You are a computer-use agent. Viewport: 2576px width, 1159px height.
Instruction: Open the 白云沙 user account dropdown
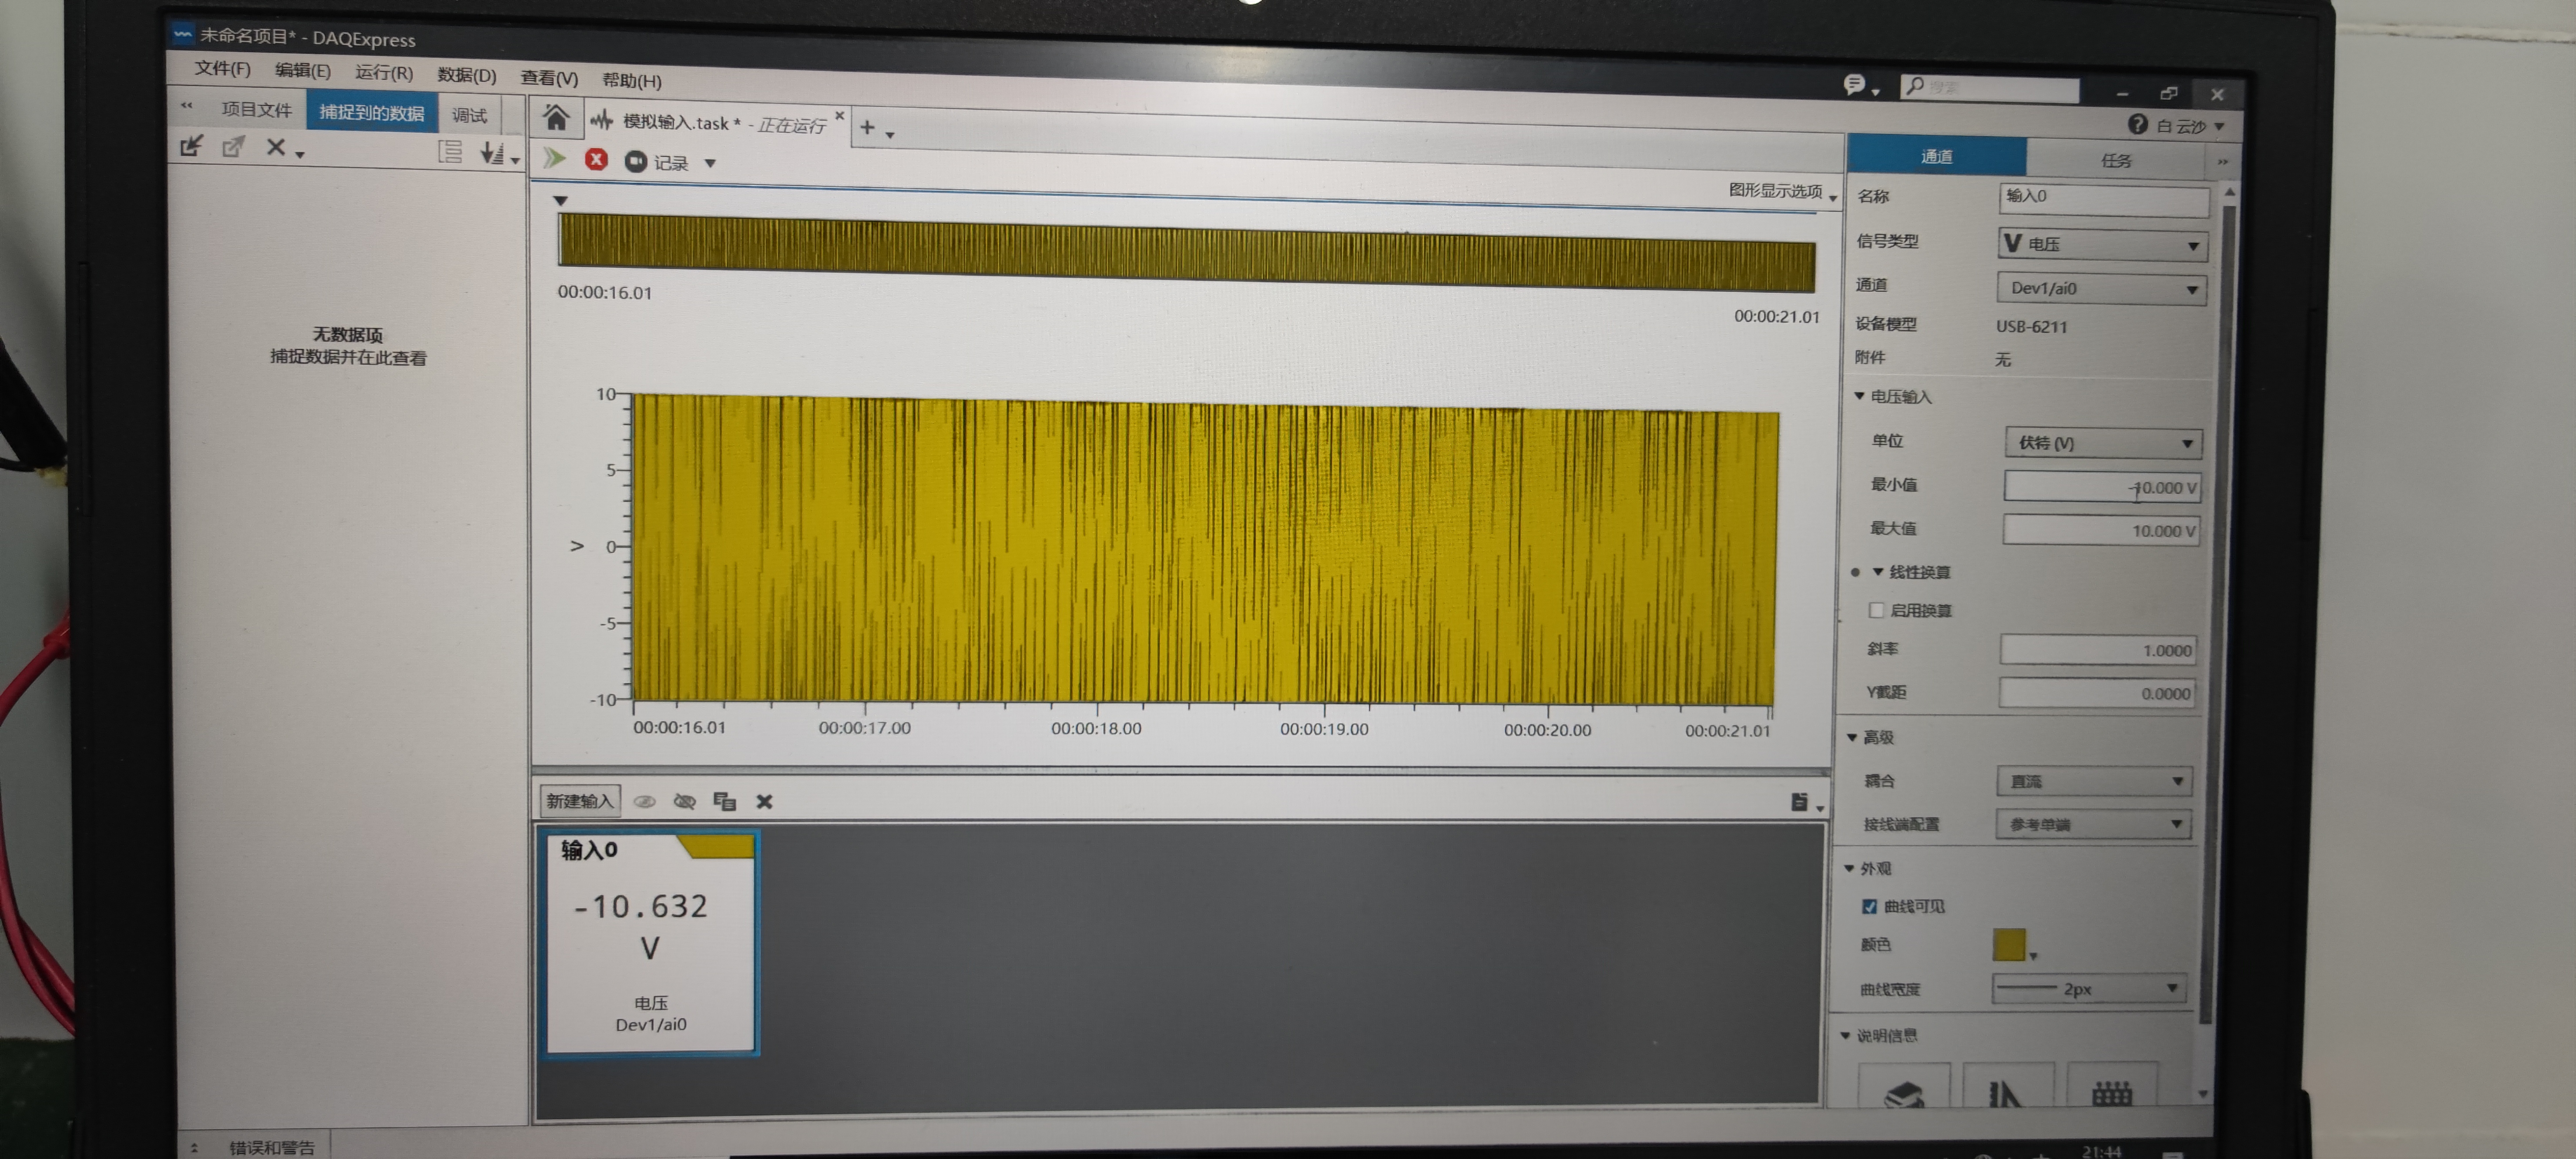[2190, 126]
